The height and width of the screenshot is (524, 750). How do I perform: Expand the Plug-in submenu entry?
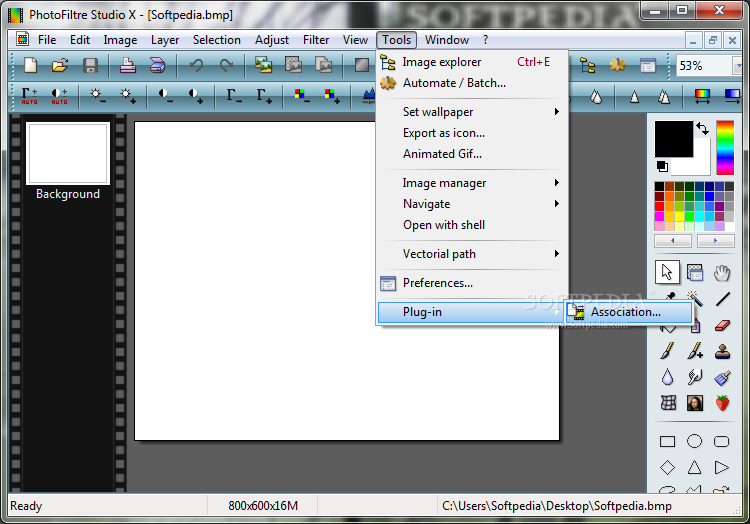tap(471, 312)
